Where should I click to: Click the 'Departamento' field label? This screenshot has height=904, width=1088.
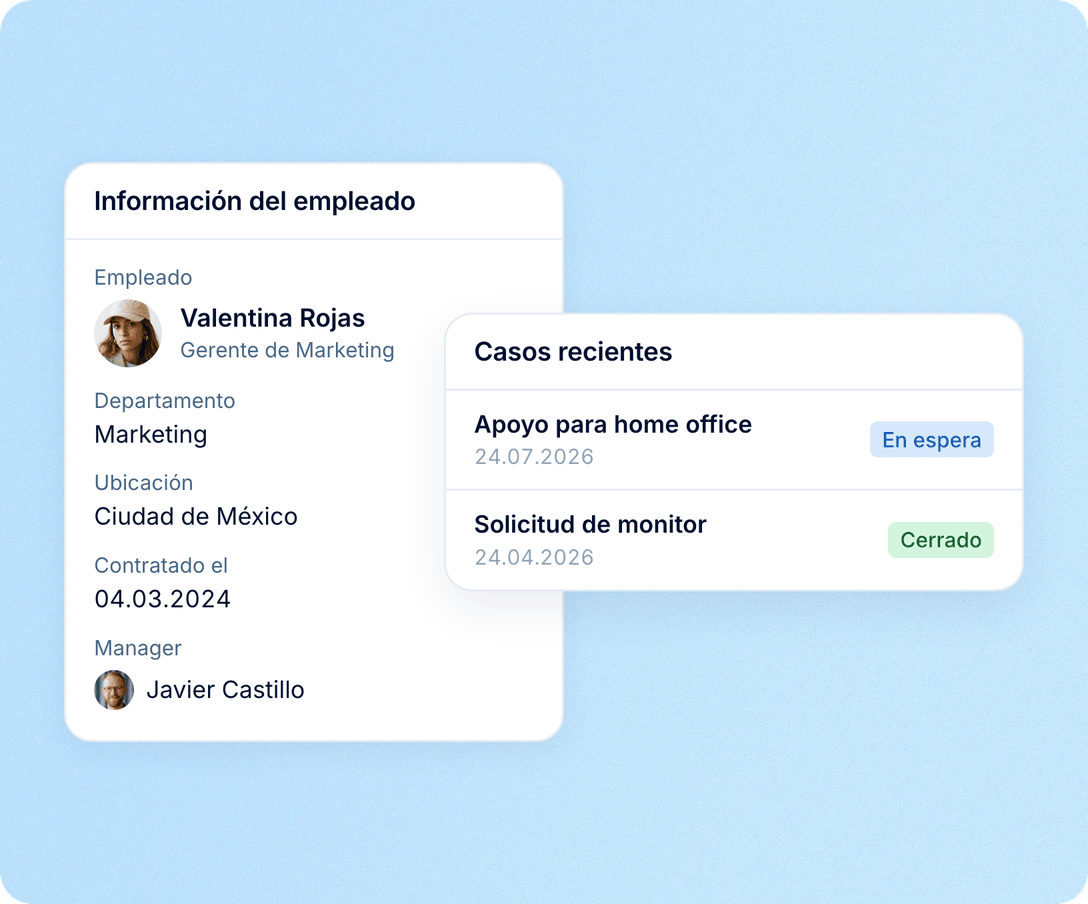pyautogui.click(x=164, y=401)
